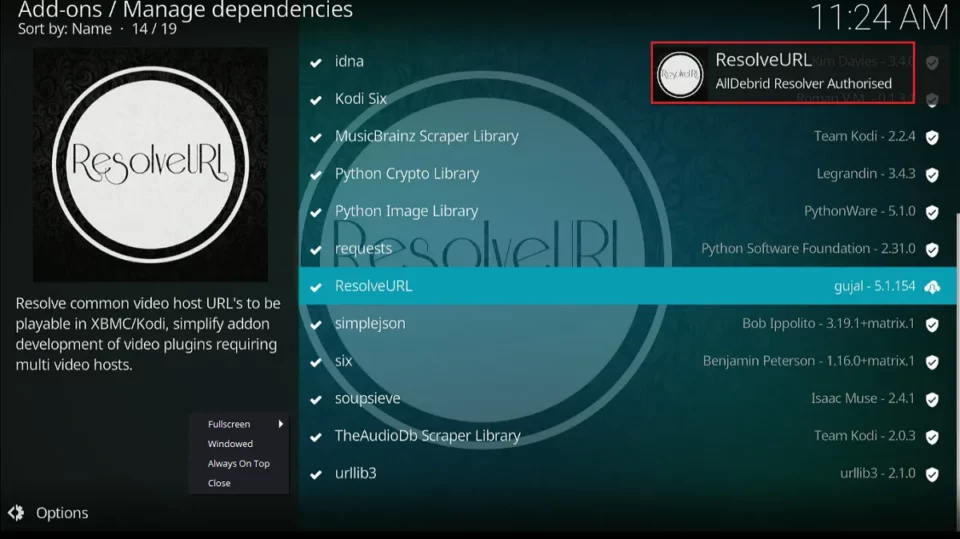
Task: Open the six dependency
Action: [x=627, y=361]
